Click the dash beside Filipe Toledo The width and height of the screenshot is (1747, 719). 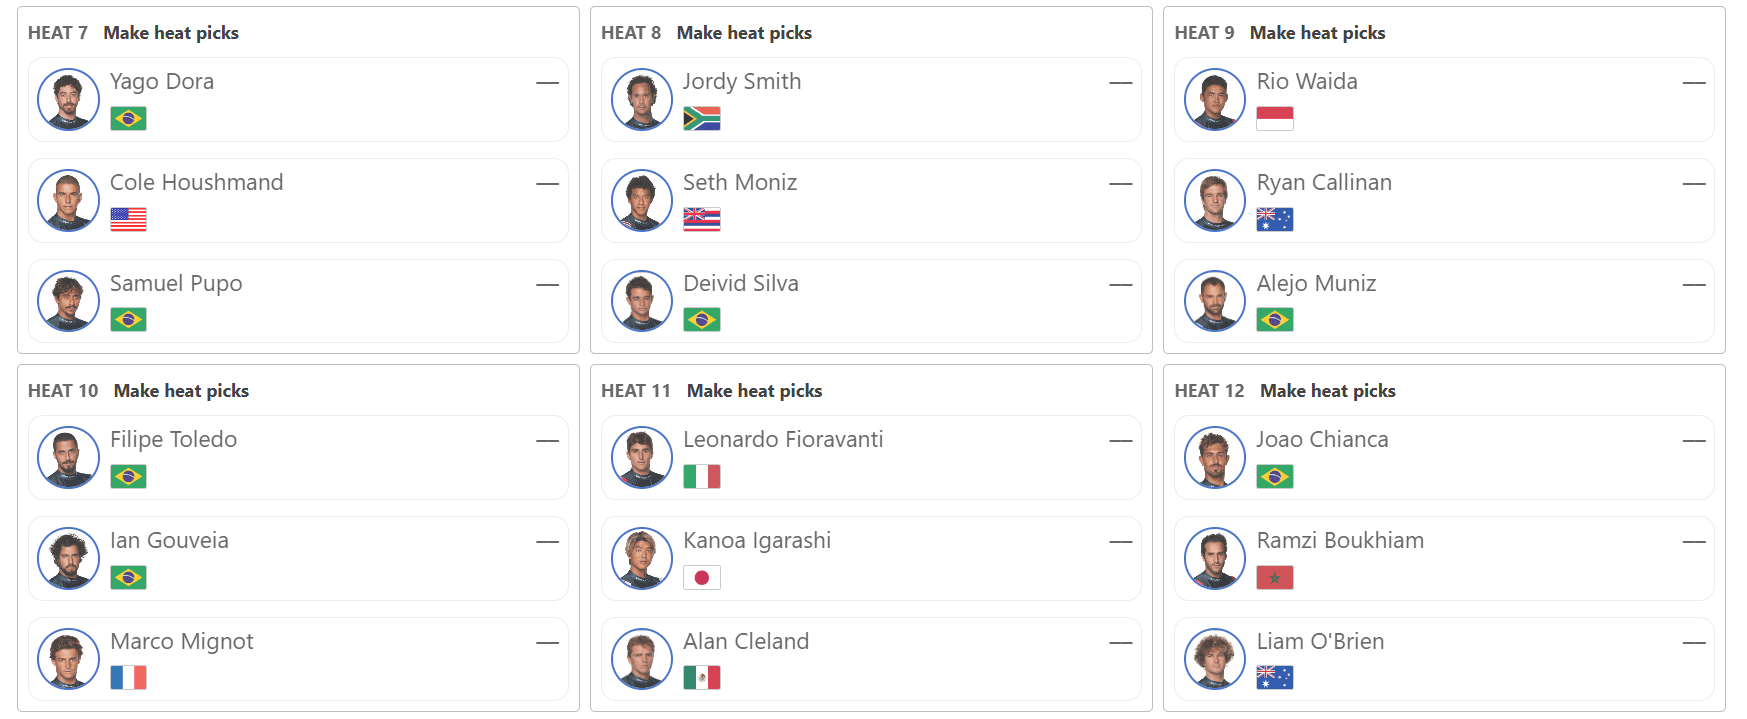tap(547, 441)
